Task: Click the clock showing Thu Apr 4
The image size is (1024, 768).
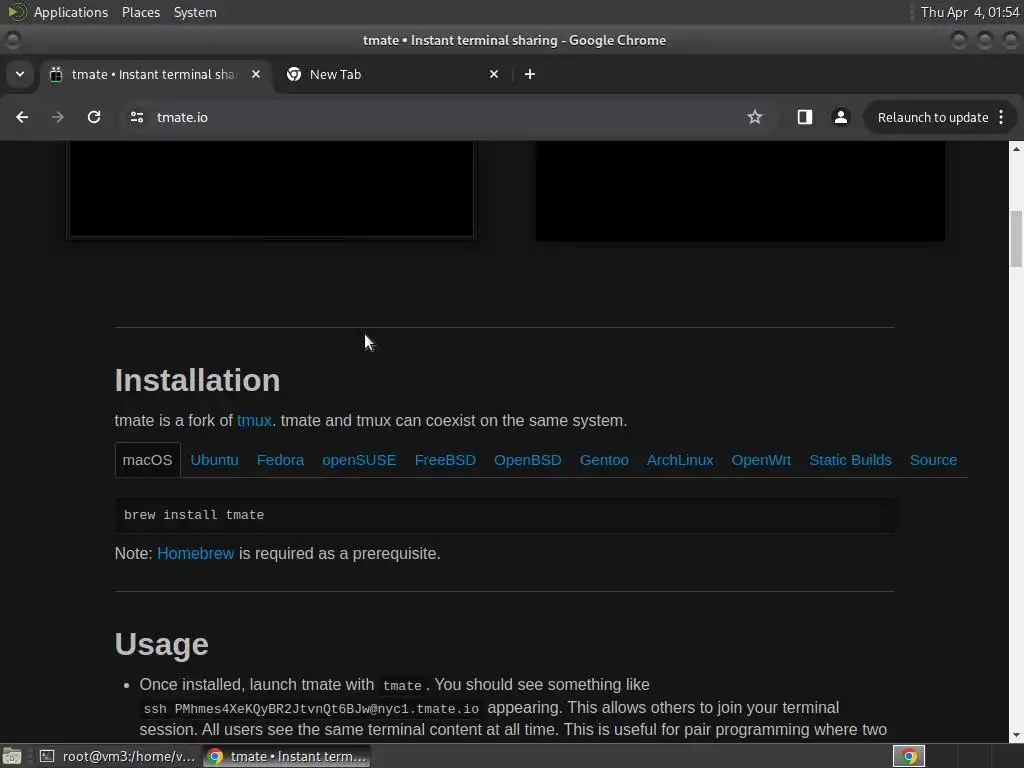Action: [970, 12]
